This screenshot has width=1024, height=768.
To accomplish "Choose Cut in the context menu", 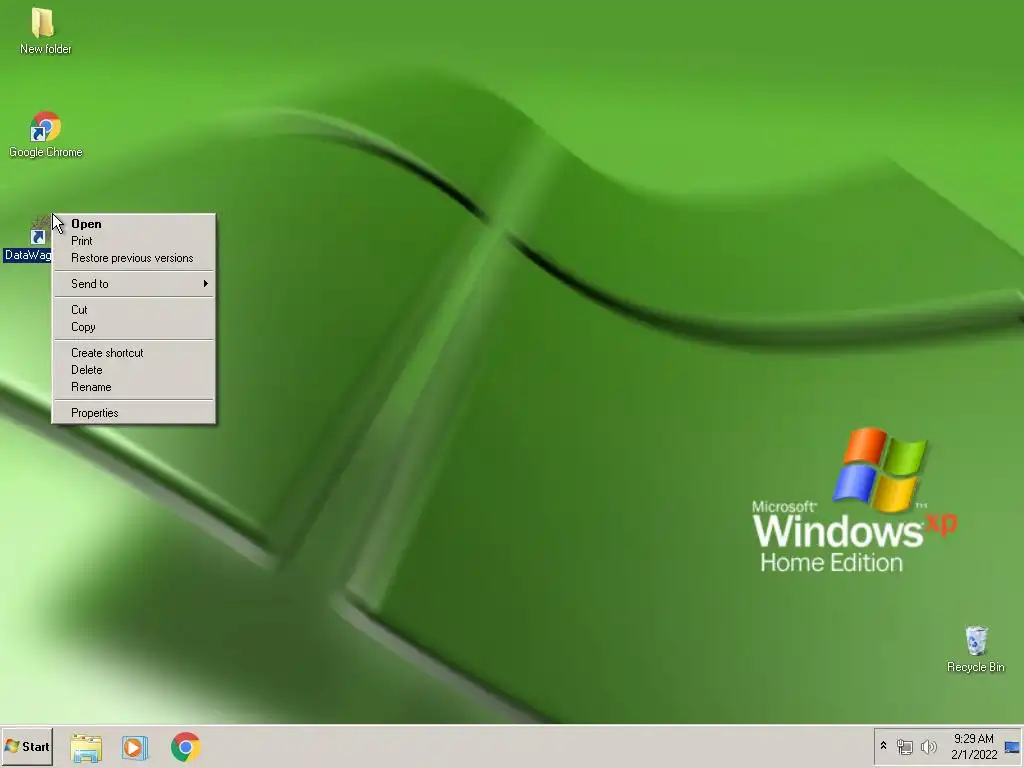I will (134, 310).
